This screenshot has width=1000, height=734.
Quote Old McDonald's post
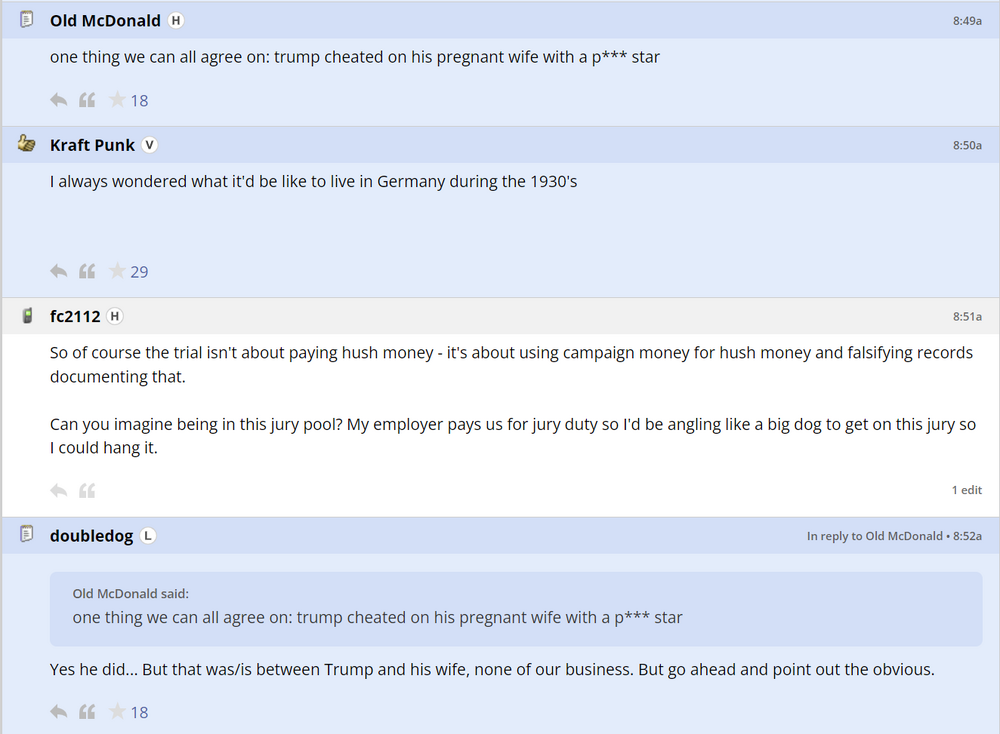pyautogui.click(x=87, y=100)
